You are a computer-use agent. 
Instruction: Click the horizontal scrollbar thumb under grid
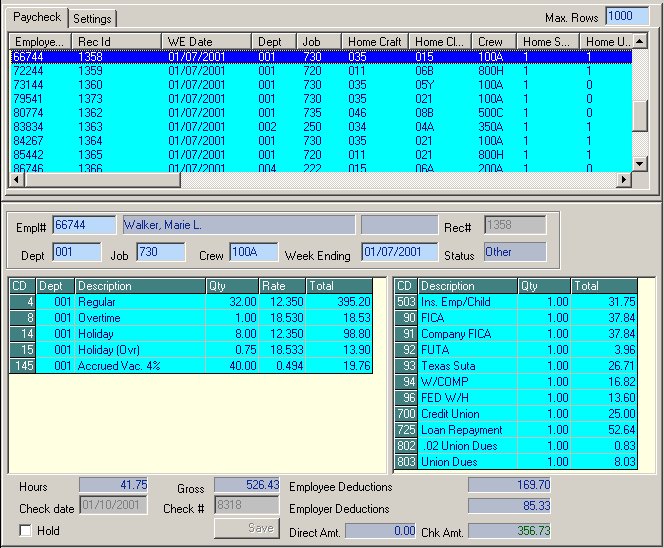click(100, 180)
